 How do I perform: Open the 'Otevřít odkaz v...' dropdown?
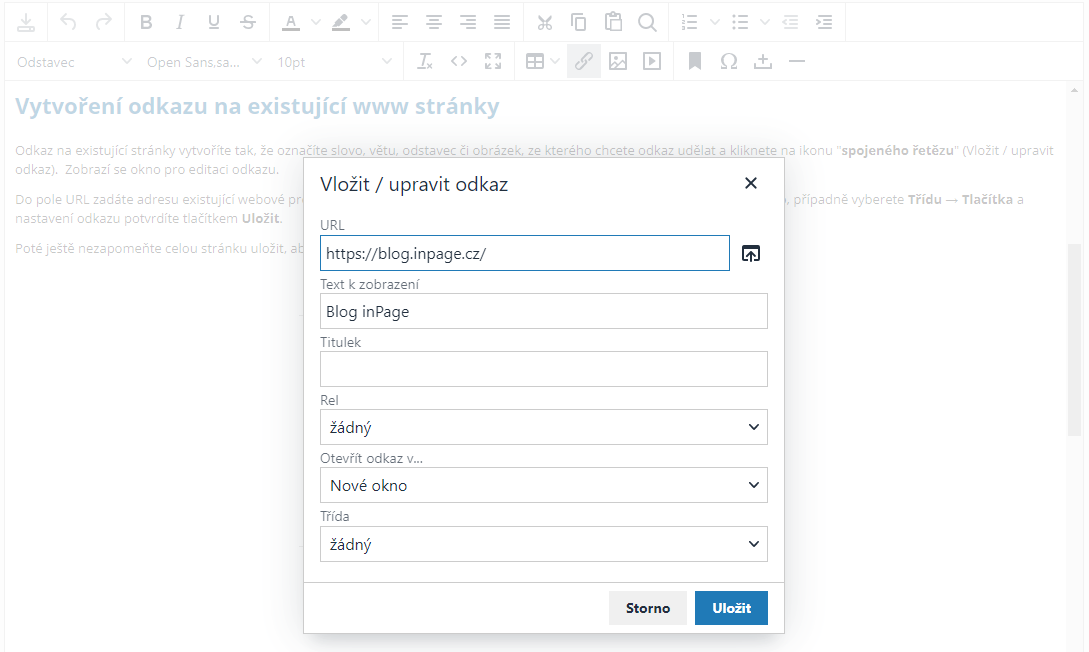543,485
